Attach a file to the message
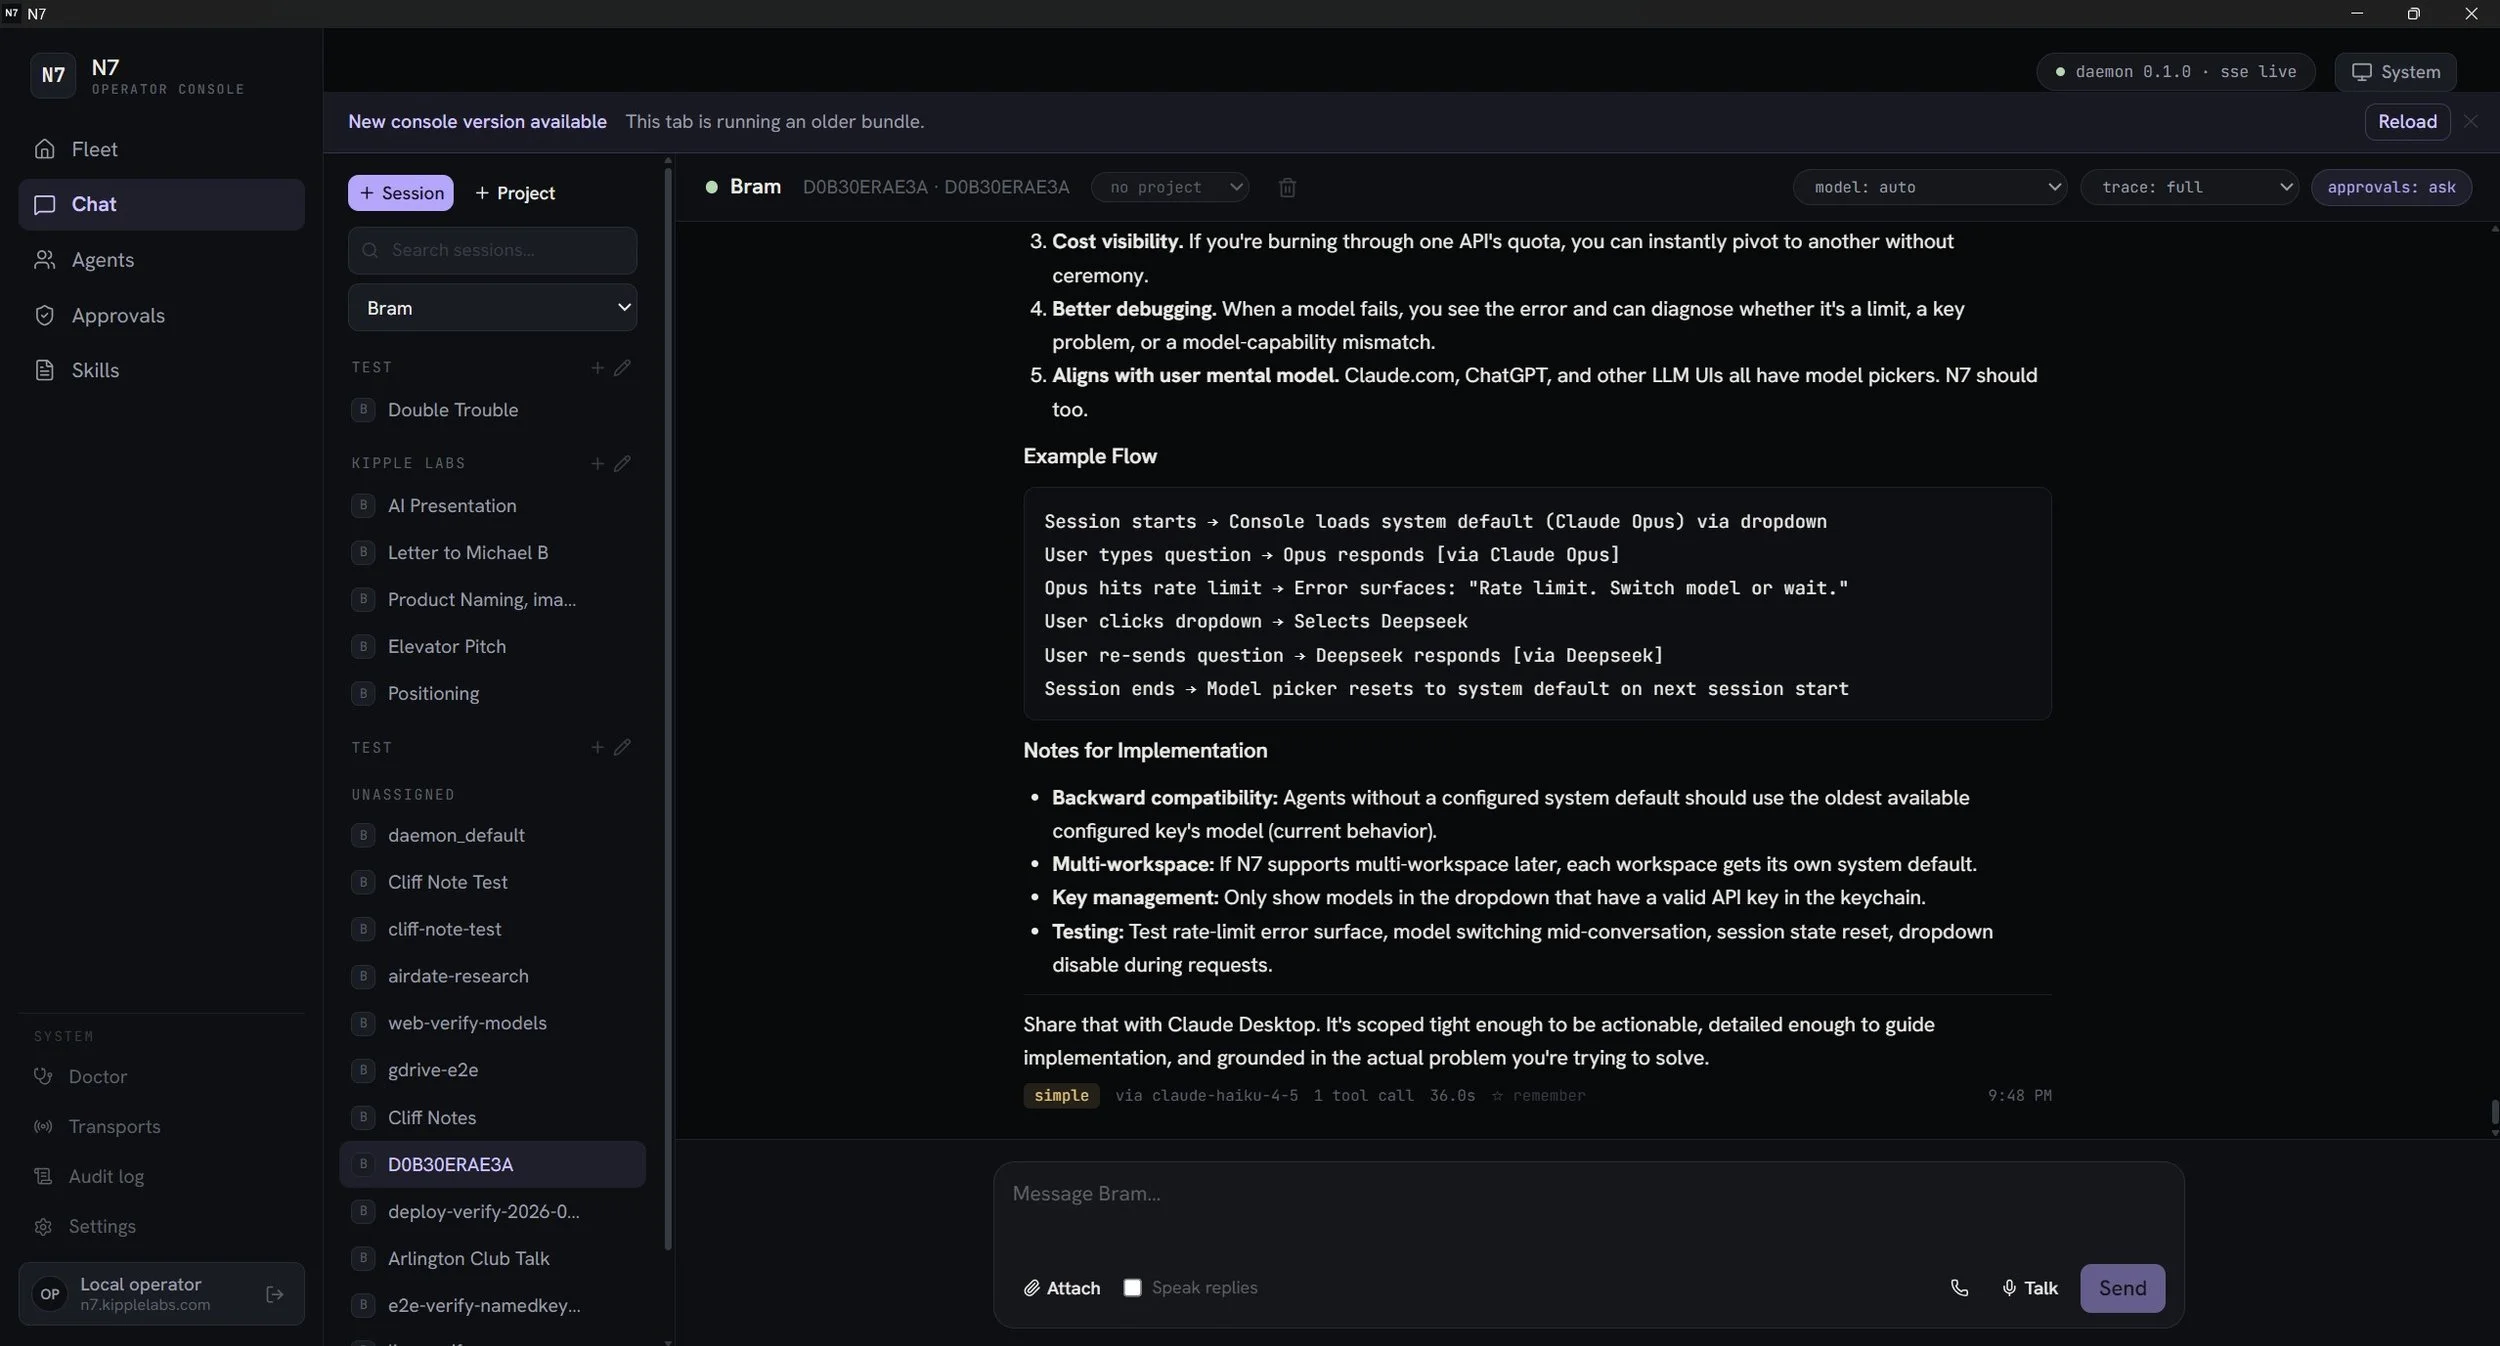 1061,1288
